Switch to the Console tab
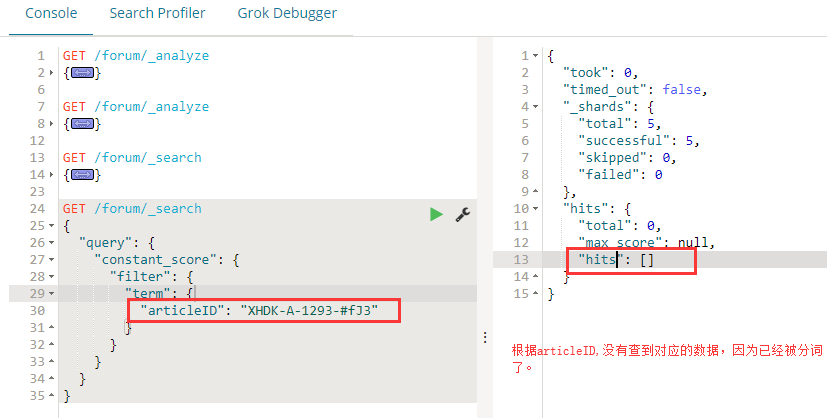Image resolution: width=827 pixels, height=418 pixels. pos(51,13)
